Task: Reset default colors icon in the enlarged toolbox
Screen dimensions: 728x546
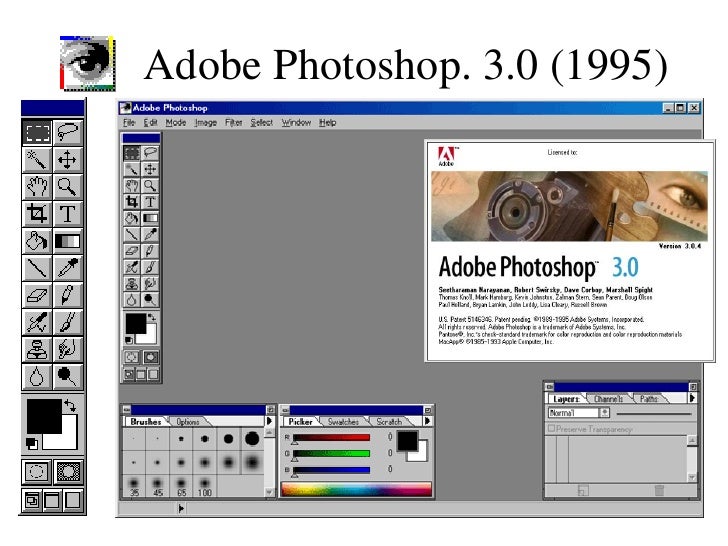Action: (x=32, y=443)
